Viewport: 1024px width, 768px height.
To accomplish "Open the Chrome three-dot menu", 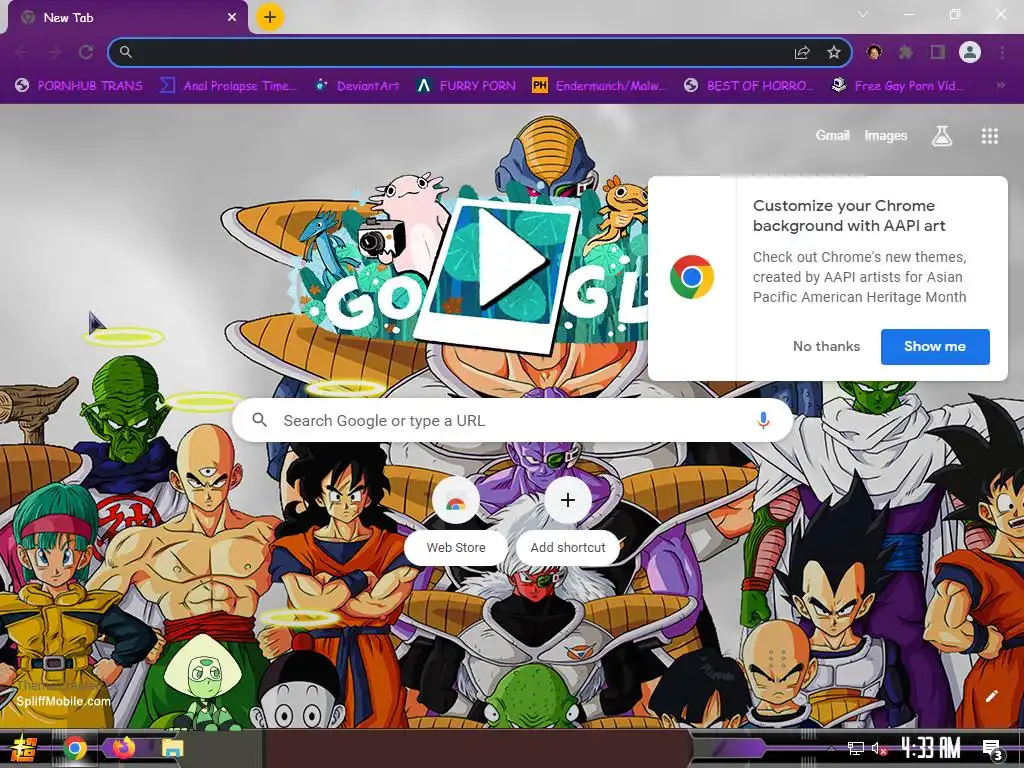I will 1002,52.
